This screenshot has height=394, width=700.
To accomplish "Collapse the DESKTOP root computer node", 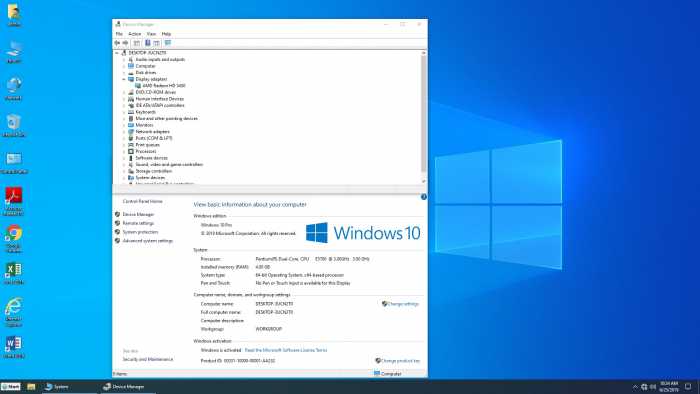I will click(x=117, y=53).
